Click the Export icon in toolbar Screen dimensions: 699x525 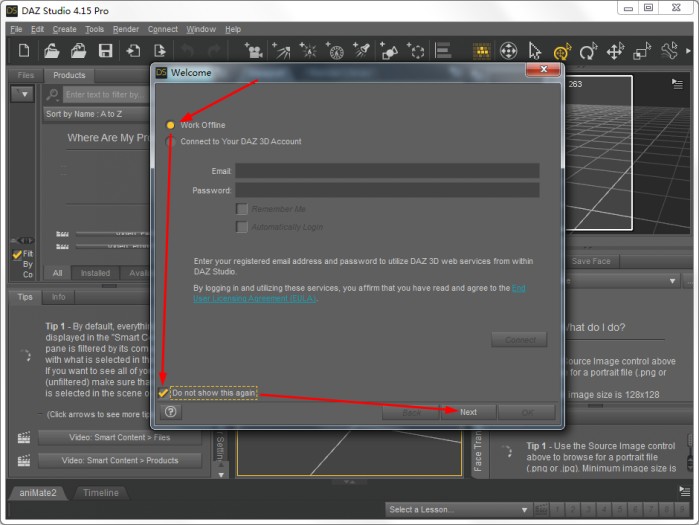pos(160,50)
